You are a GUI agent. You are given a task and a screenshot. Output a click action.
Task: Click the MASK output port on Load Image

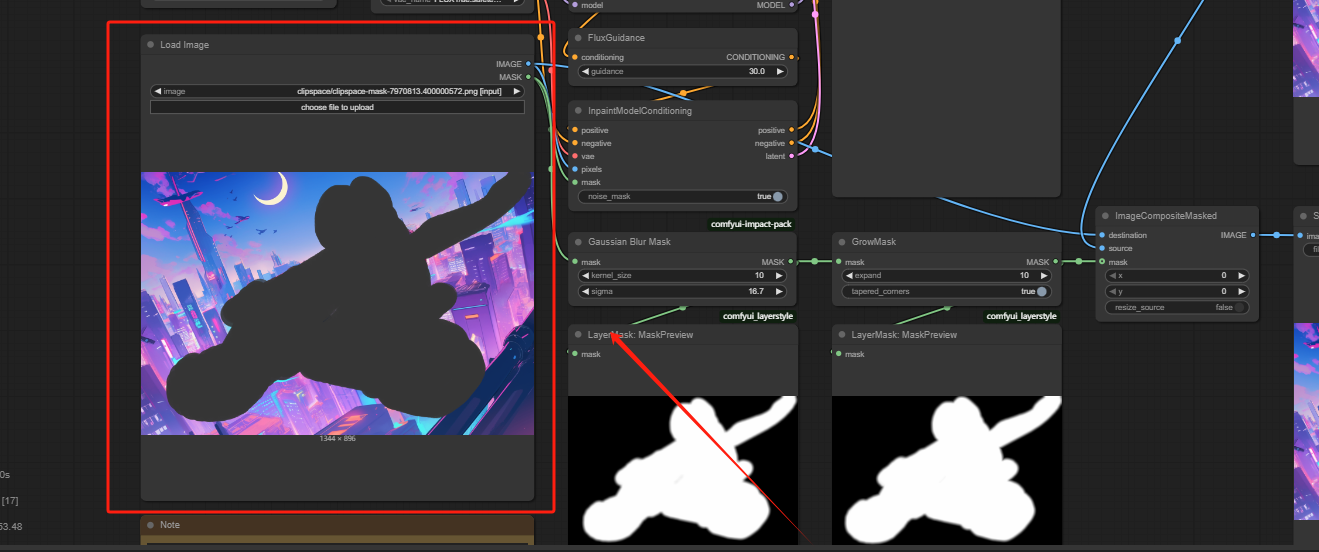pyautogui.click(x=529, y=77)
